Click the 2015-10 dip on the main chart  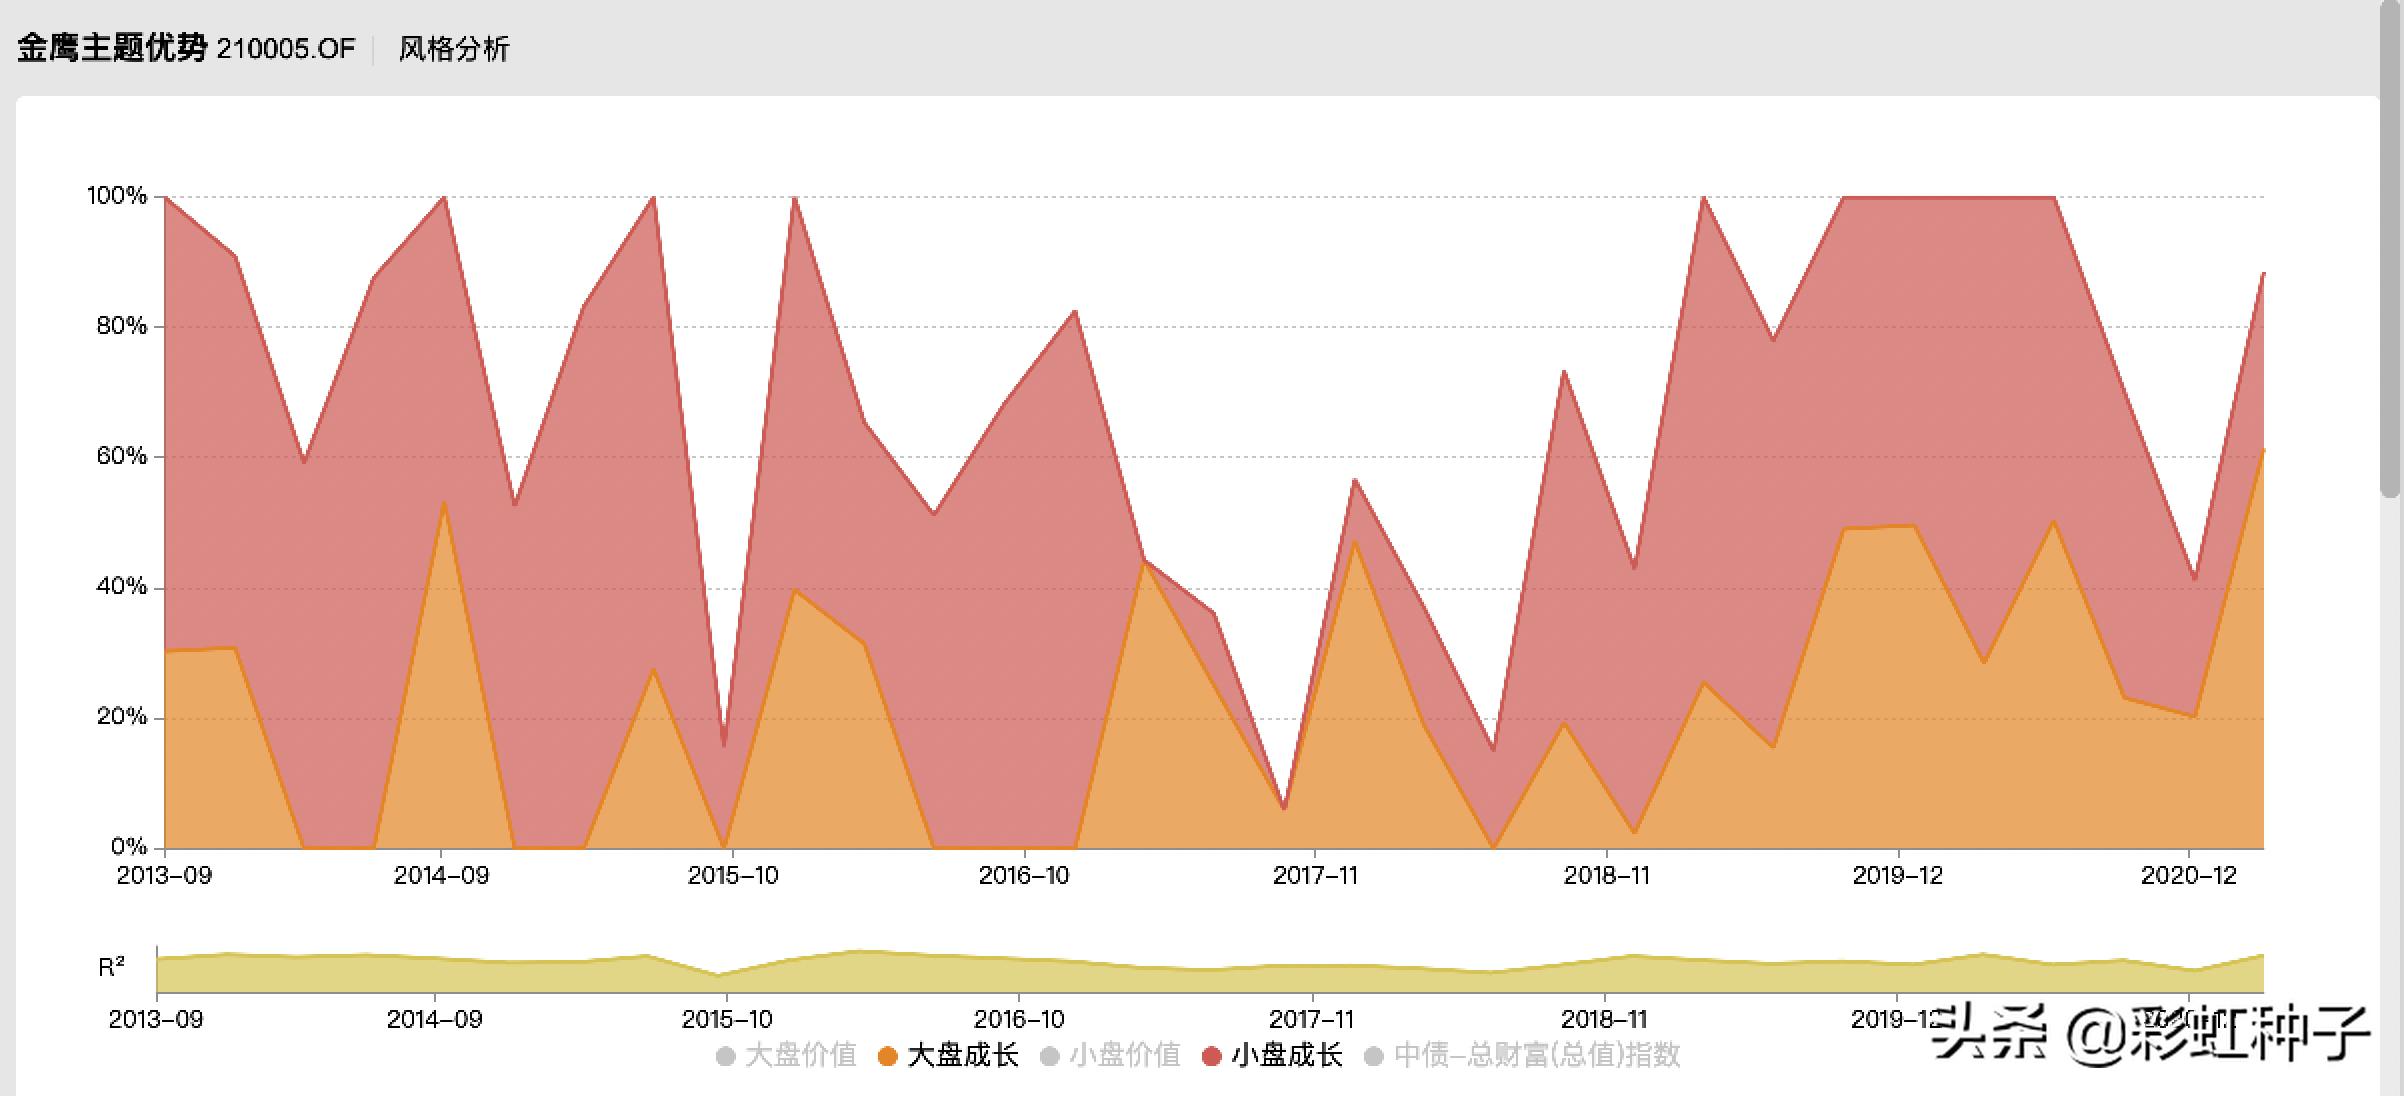(724, 745)
